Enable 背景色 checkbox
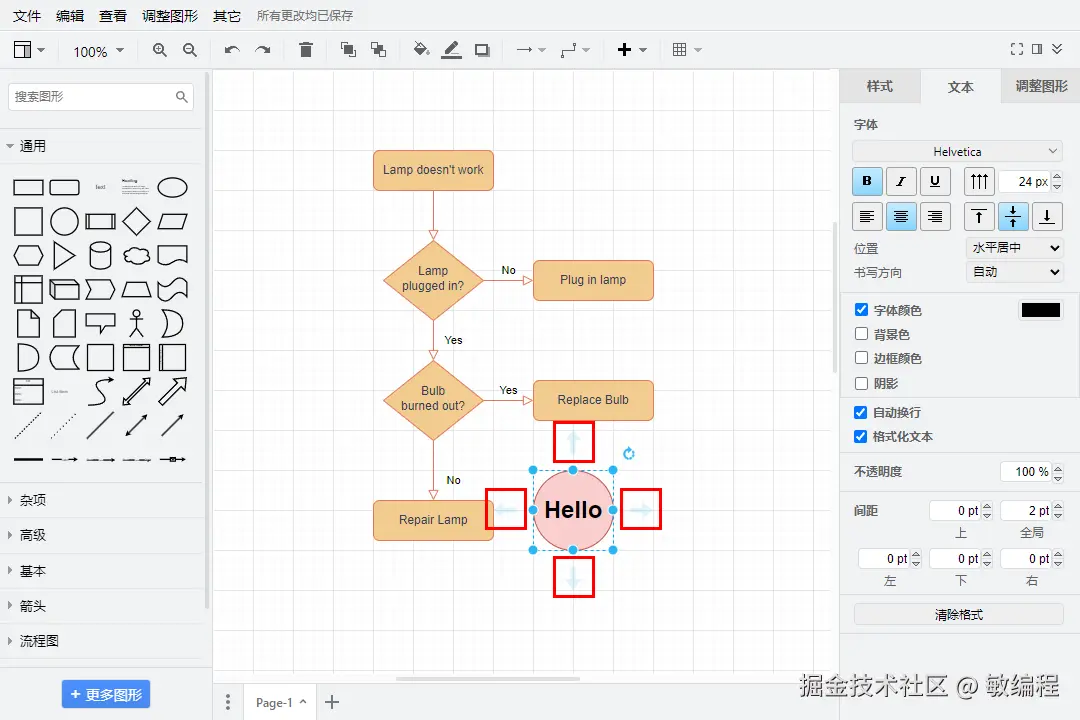The height and width of the screenshot is (720, 1080). click(x=861, y=333)
